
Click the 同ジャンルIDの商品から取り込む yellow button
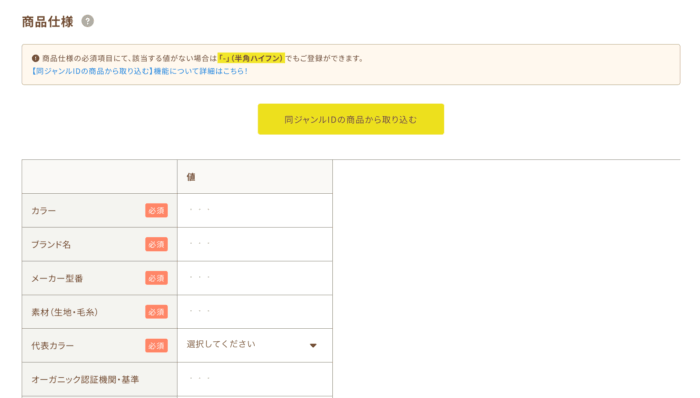351,119
